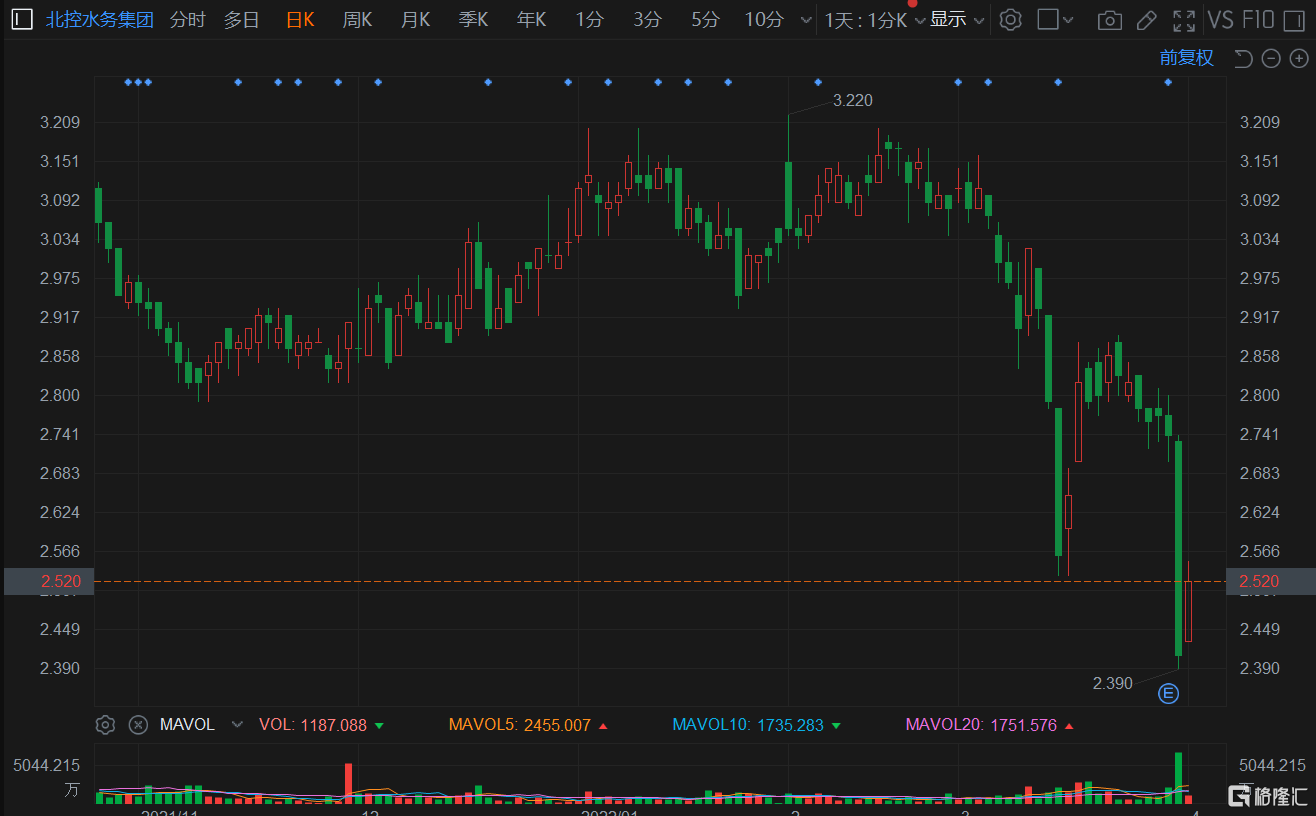Click the 北控水务集团 stock name

pyautogui.click(x=100, y=19)
